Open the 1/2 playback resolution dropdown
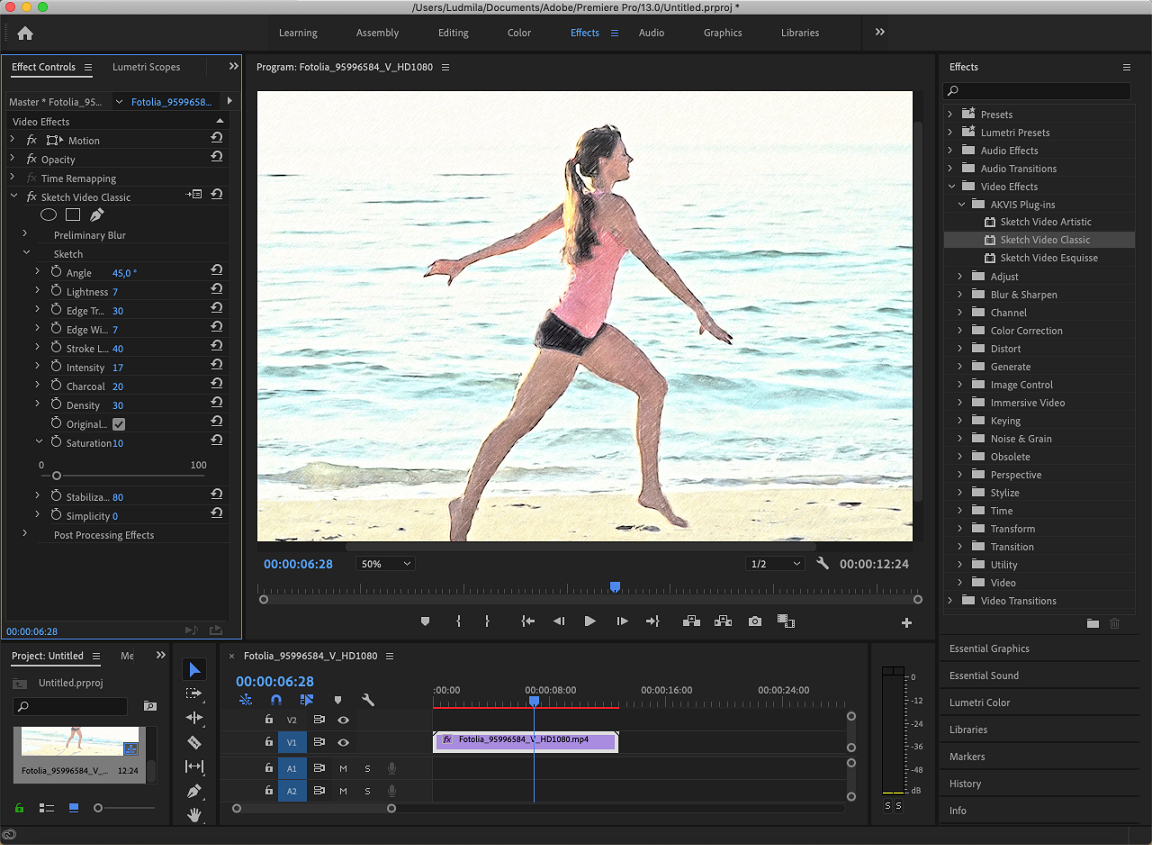The image size is (1152, 845). coord(775,564)
